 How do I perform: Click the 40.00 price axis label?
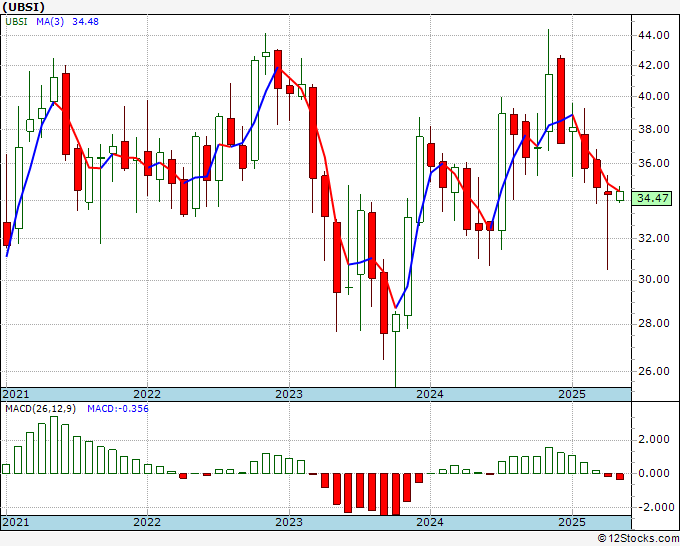tap(654, 96)
